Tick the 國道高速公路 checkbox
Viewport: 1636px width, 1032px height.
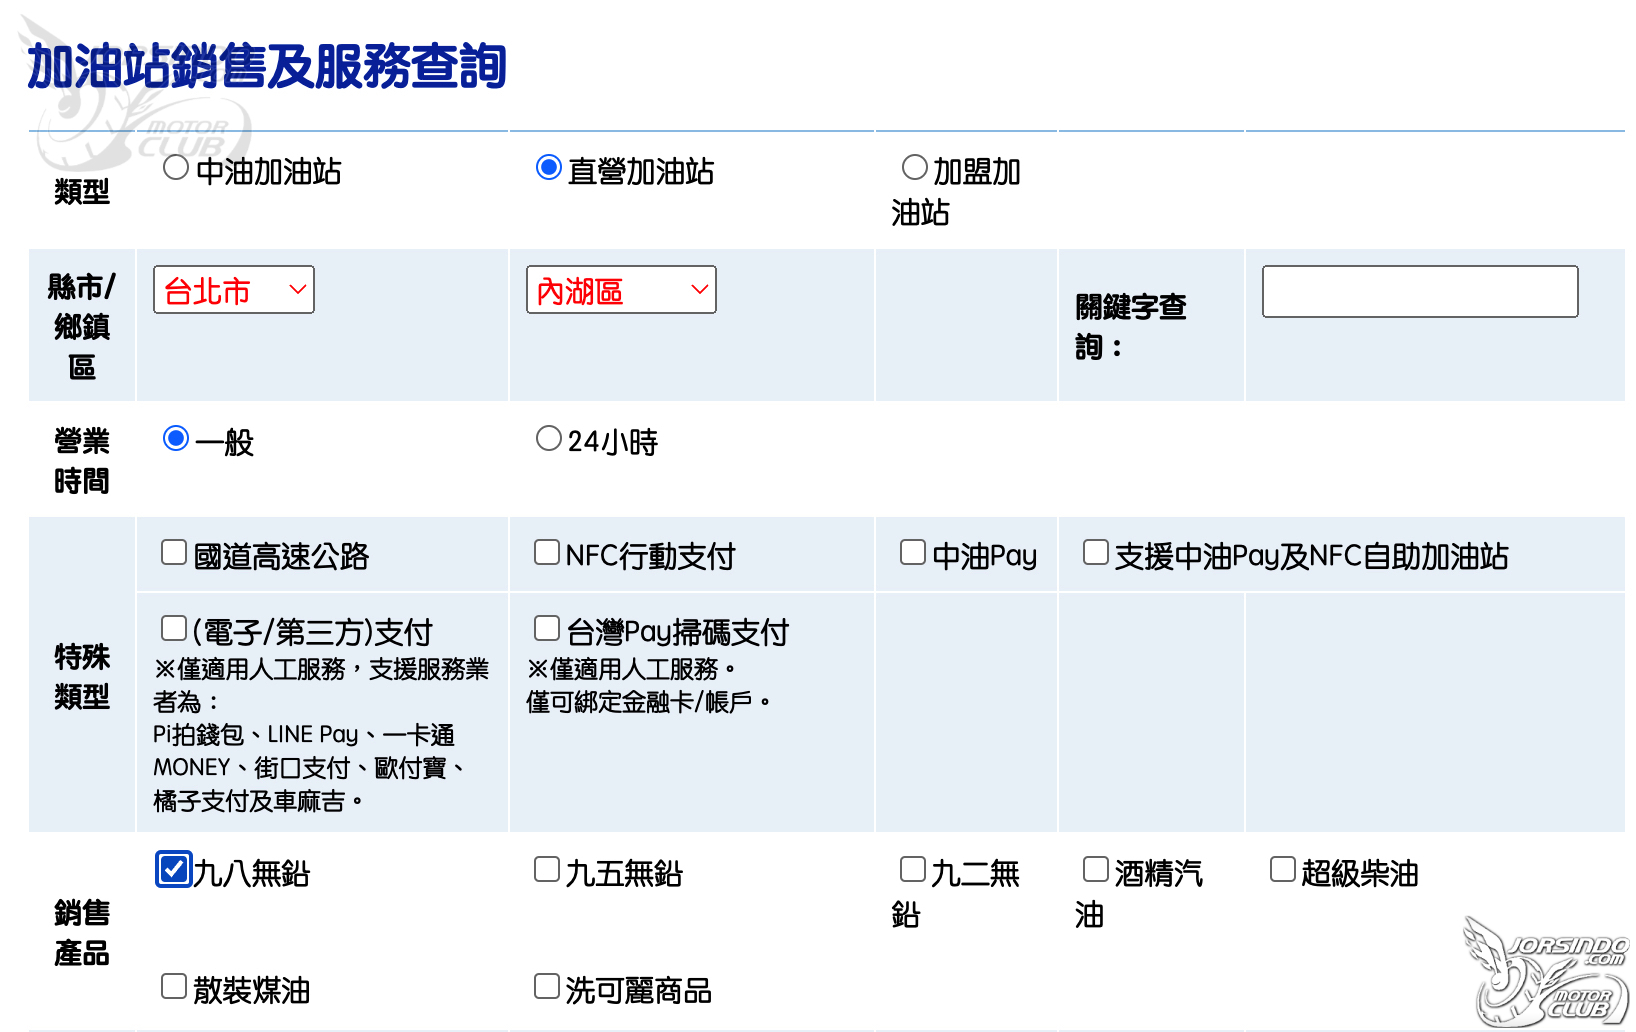click(174, 552)
